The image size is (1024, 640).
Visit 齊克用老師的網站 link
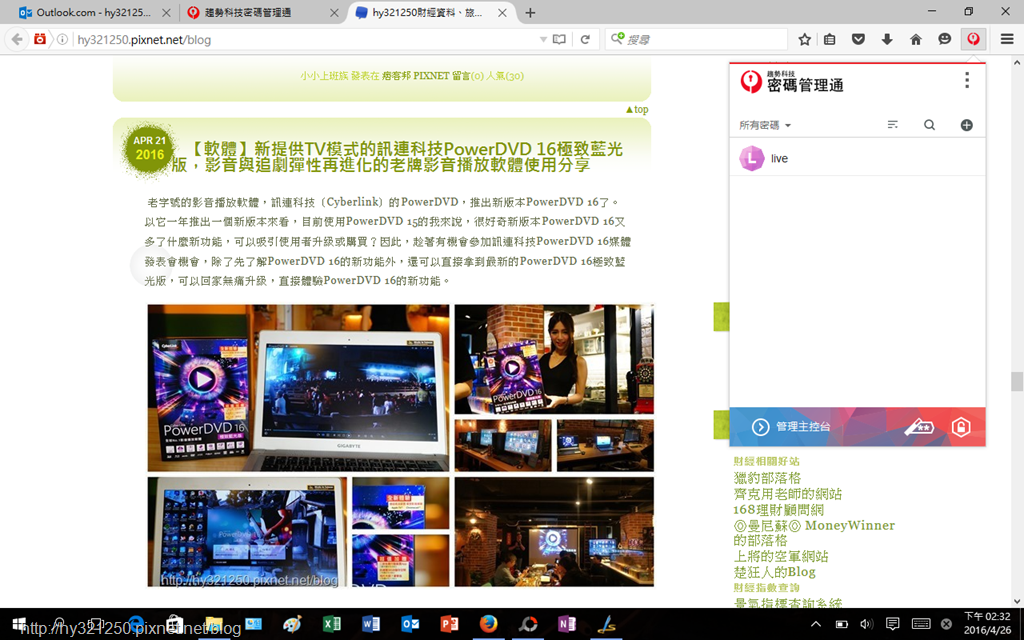coord(788,494)
